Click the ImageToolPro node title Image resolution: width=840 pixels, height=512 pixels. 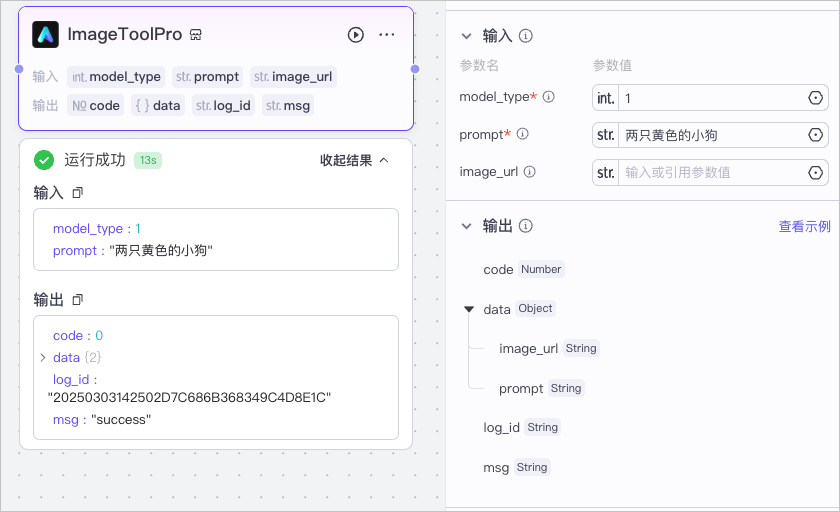(x=124, y=34)
